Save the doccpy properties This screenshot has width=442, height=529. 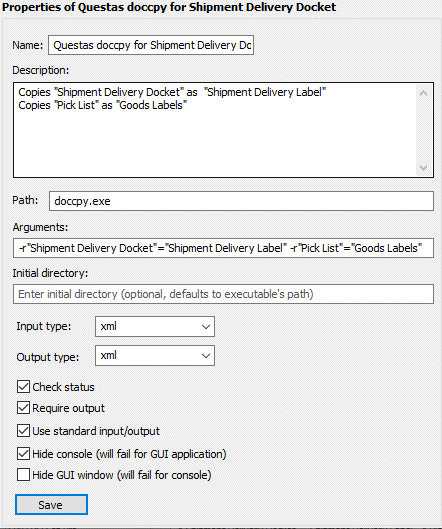[51, 505]
